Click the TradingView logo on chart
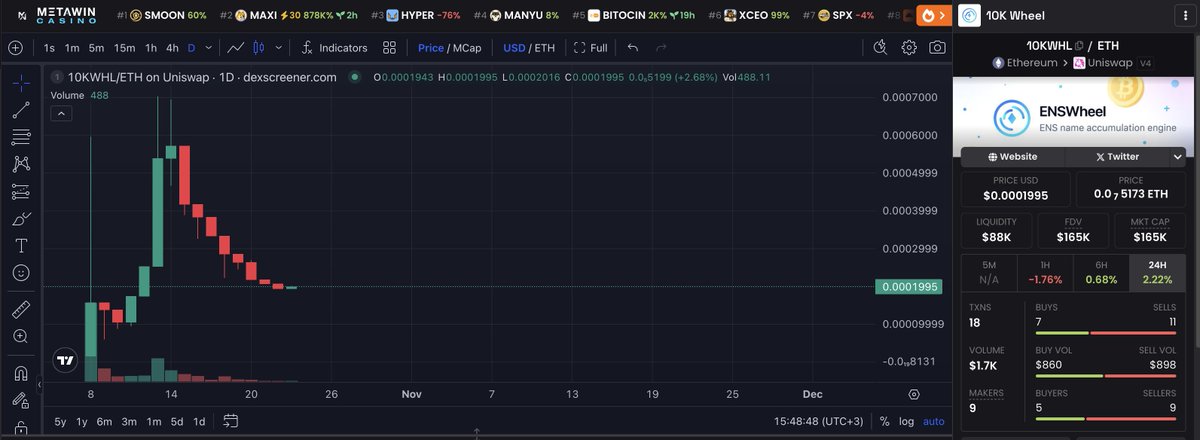Viewport: 1200px width, 440px height. point(66,361)
